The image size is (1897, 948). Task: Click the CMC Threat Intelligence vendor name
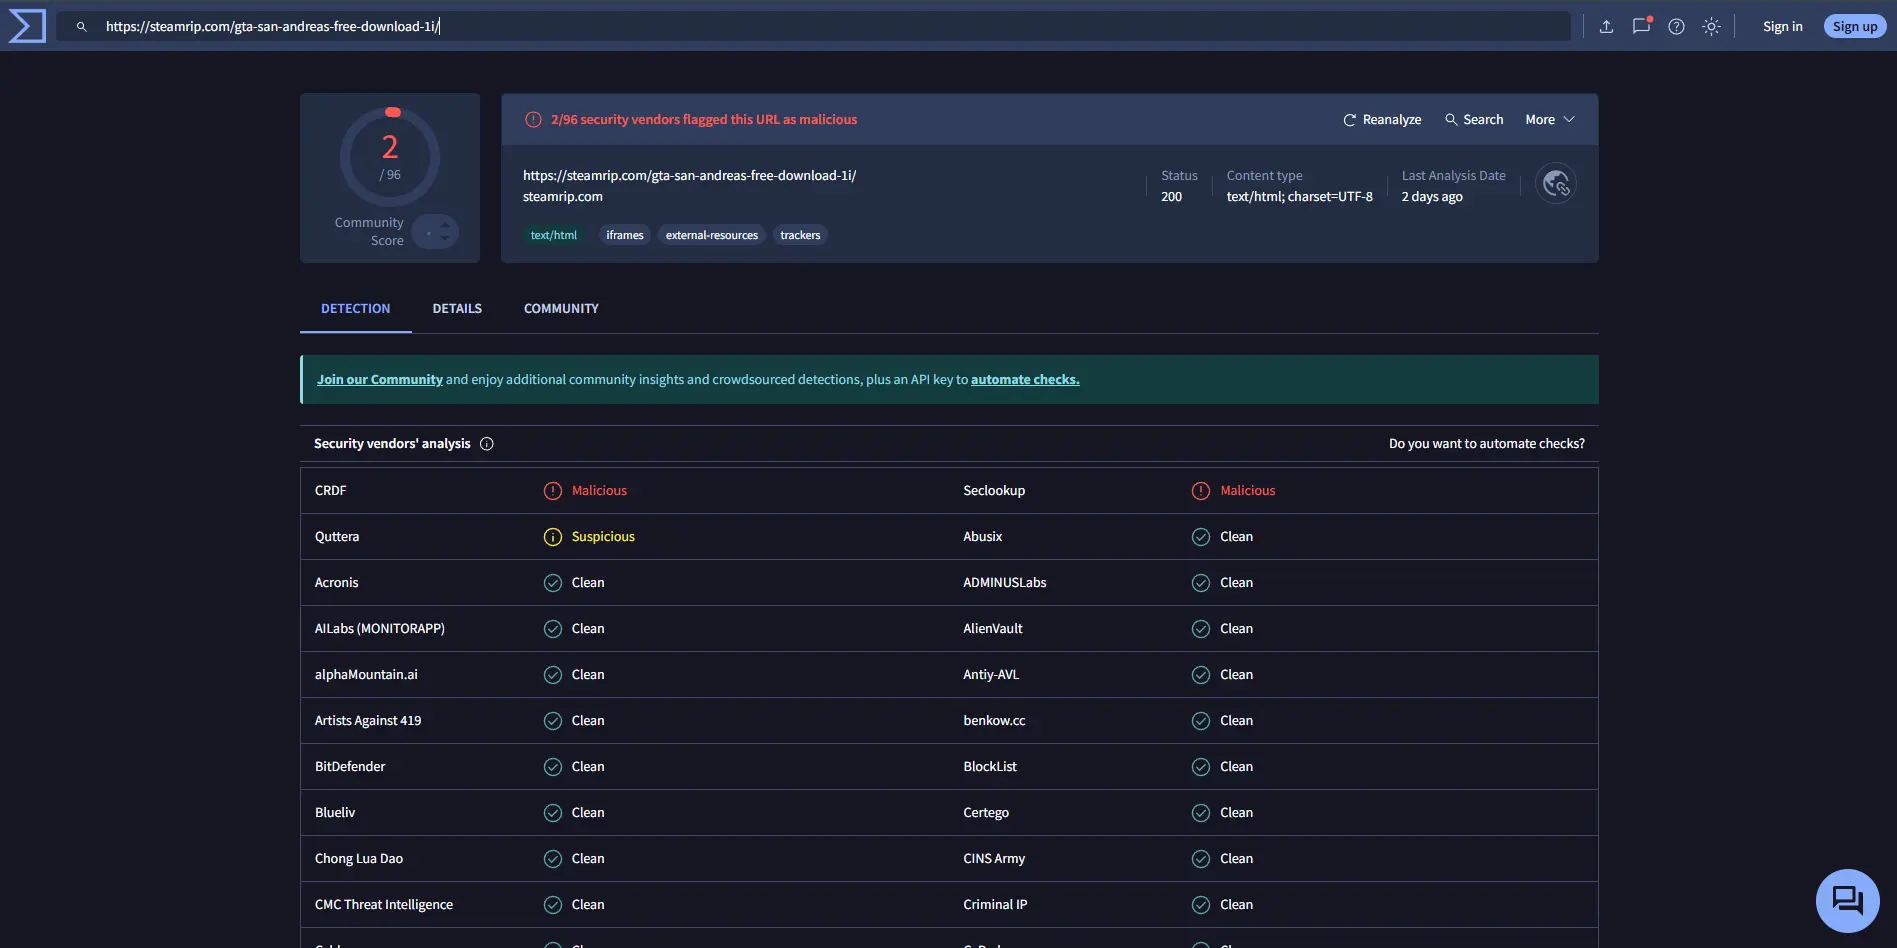tap(384, 905)
